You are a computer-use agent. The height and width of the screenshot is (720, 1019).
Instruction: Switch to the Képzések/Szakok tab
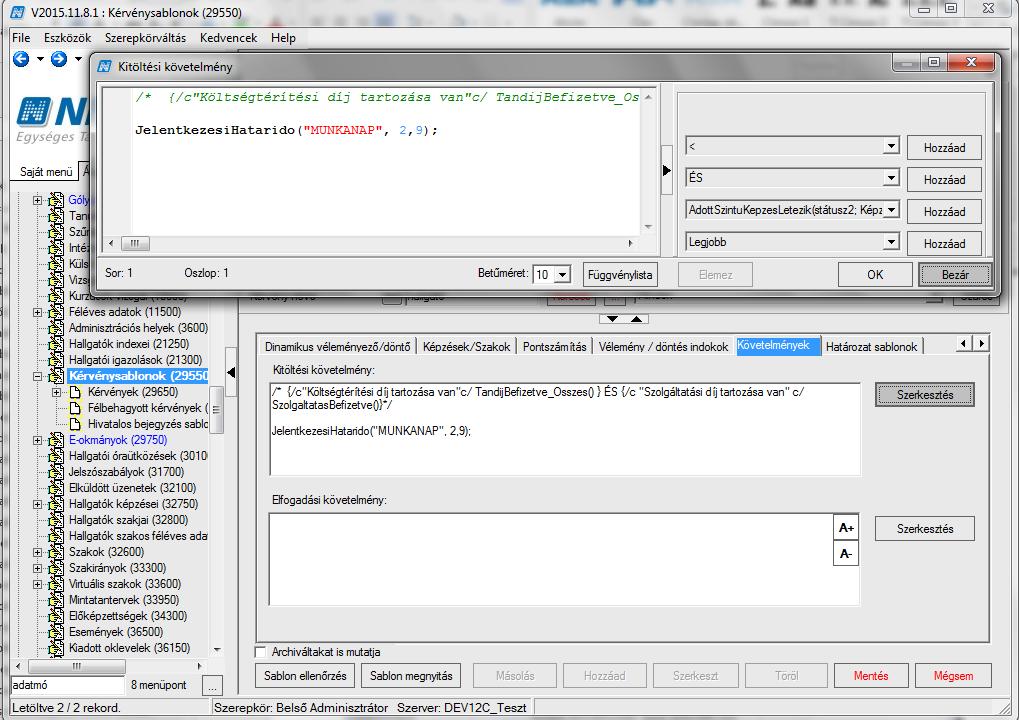466,346
